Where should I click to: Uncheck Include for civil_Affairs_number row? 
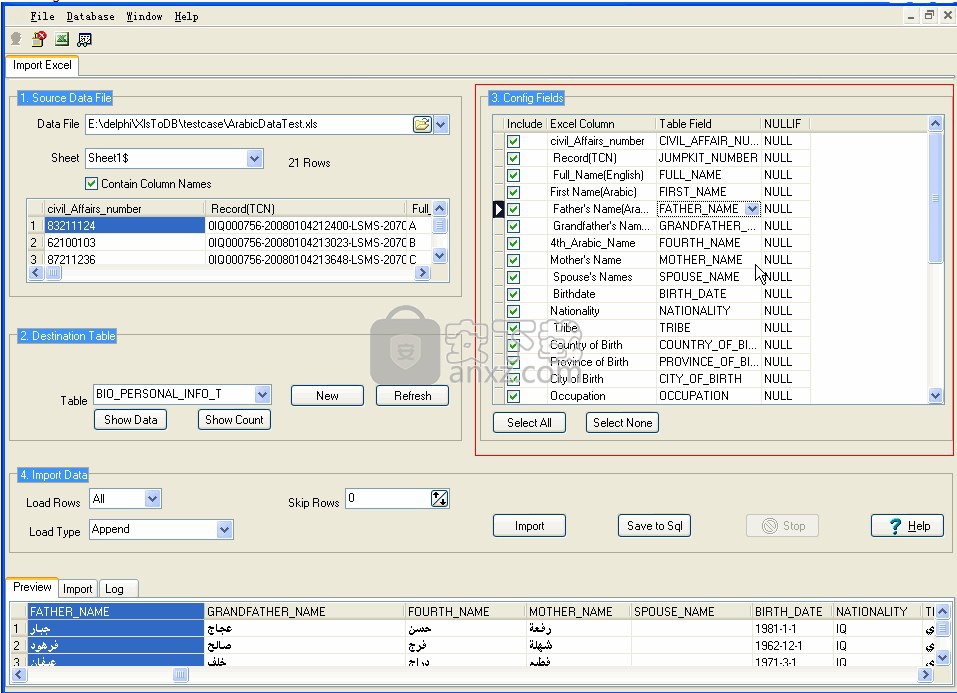point(513,141)
